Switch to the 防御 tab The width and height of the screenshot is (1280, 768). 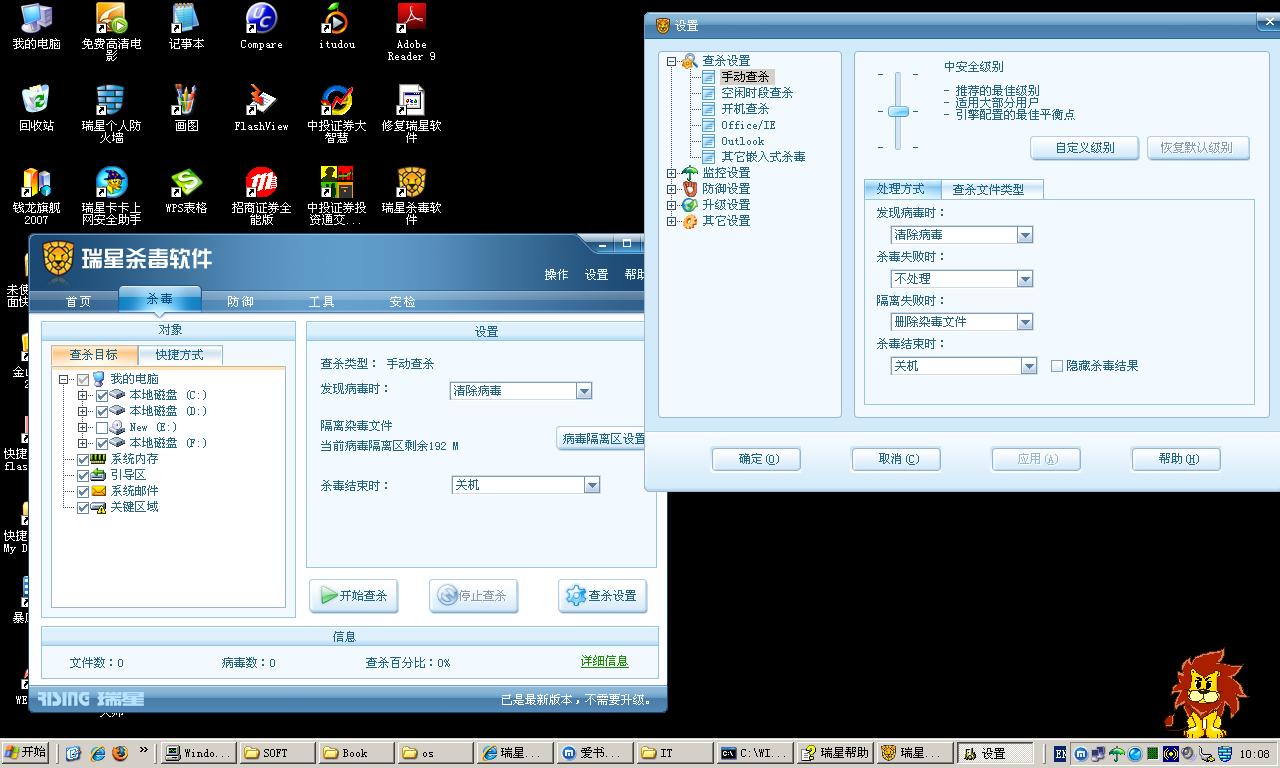[x=240, y=301]
